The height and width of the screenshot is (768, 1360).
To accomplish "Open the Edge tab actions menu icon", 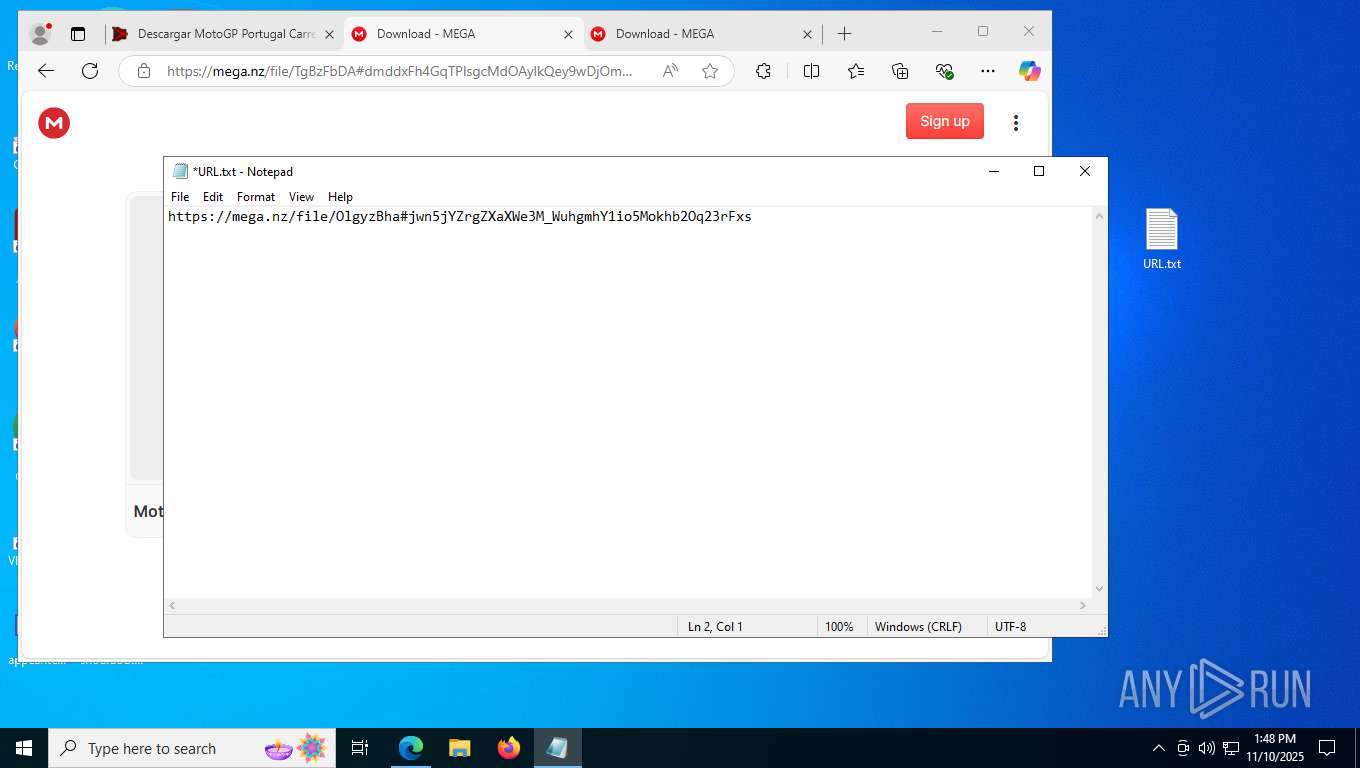I will click(78, 34).
